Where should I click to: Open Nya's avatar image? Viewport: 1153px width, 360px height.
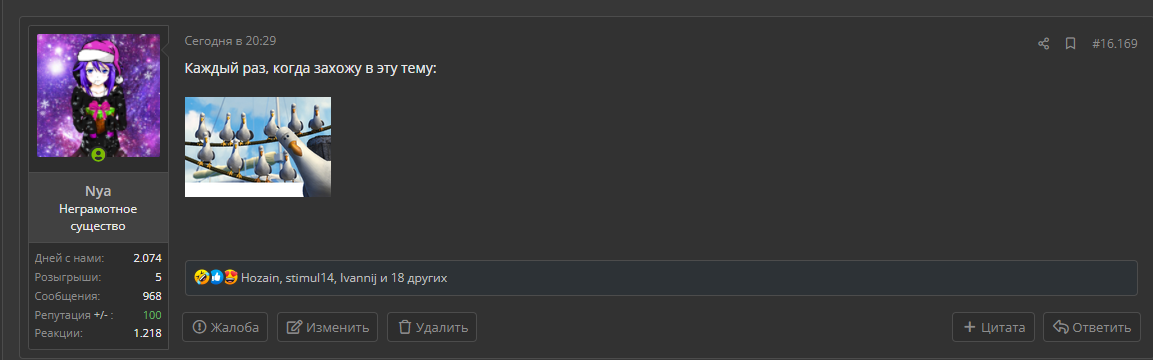tap(99, 96)
